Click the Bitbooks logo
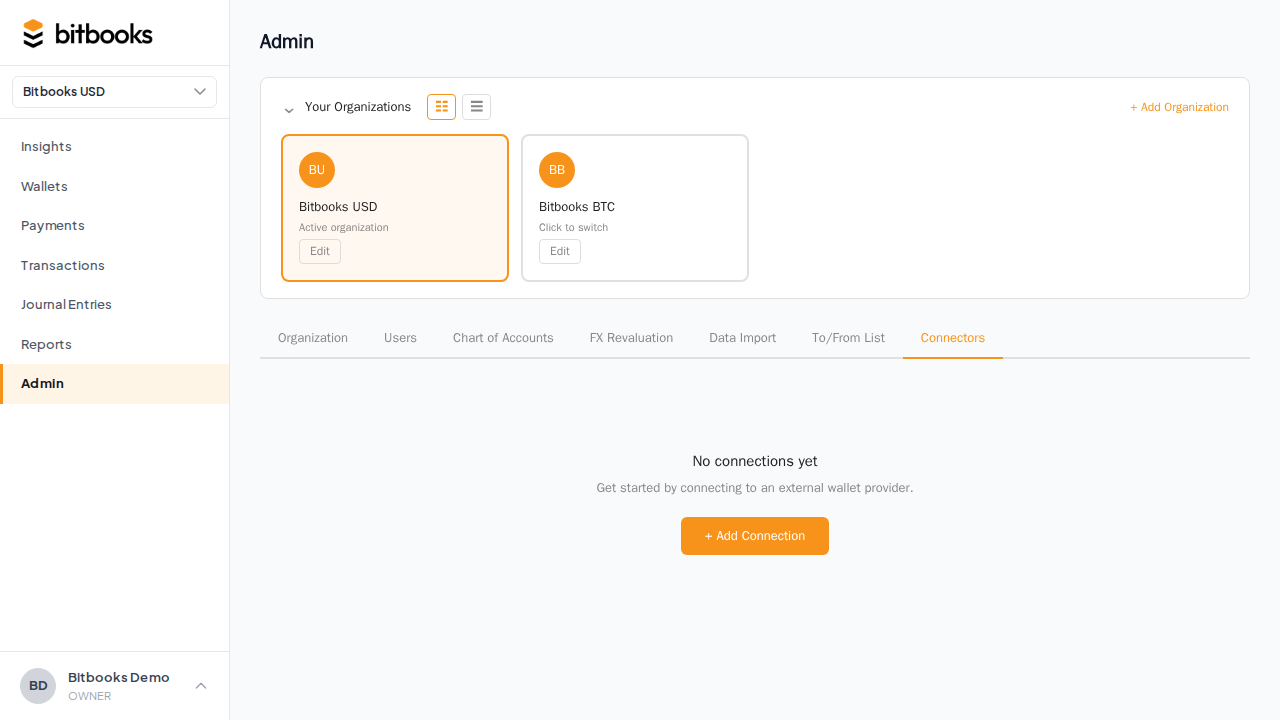 88,34
